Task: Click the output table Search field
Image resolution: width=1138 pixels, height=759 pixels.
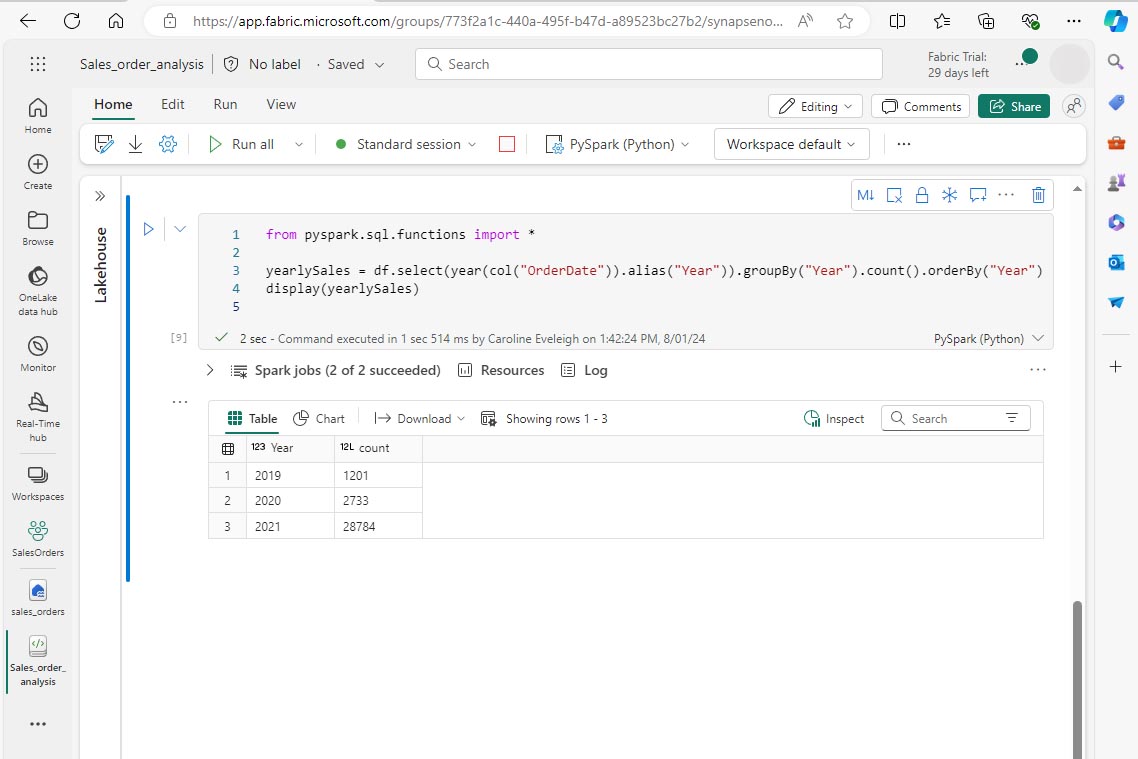Action: pos(955,419)
